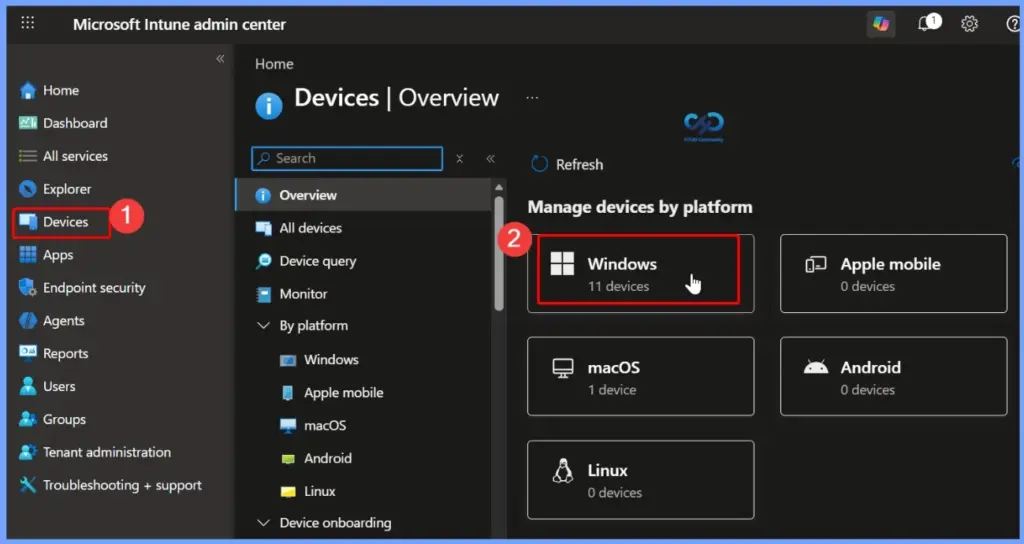Click the Devices icon in sidebar
This screenshot has width=1024, height=544.
pos(27,222)
